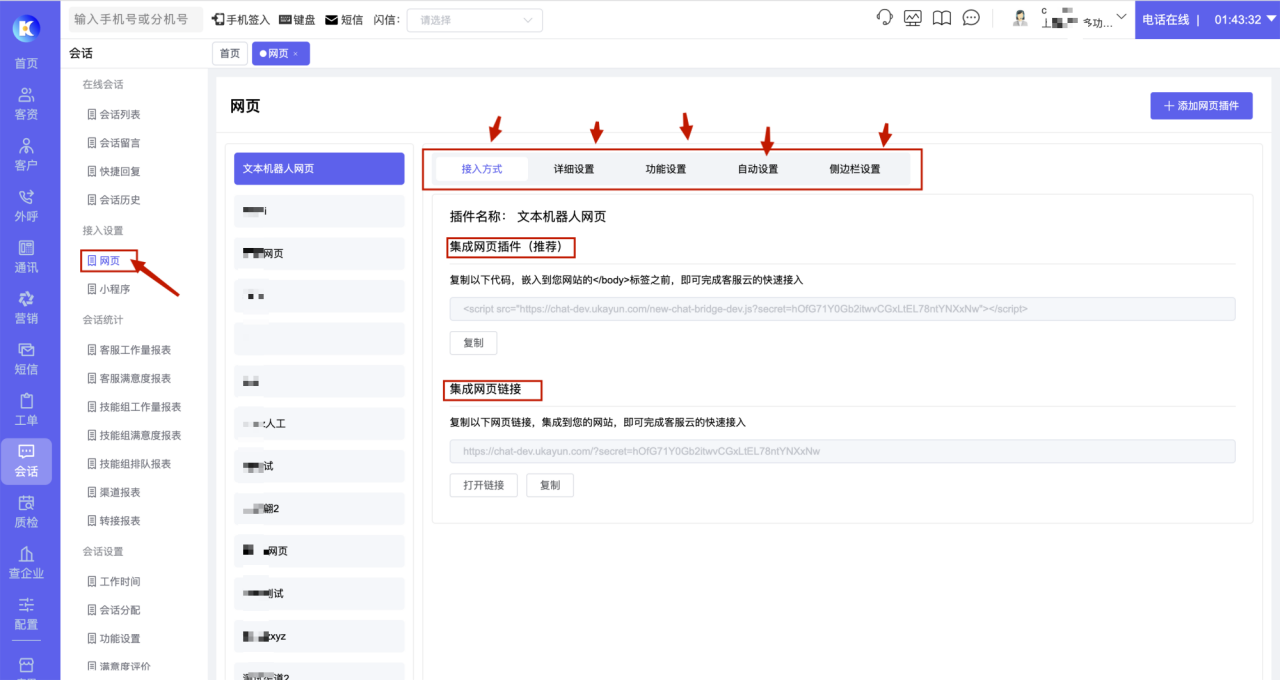The width and height of the screenshot is (1280, 680).
Task: Switch to the 功能设置 tab of the plugin
Action: 666,169
